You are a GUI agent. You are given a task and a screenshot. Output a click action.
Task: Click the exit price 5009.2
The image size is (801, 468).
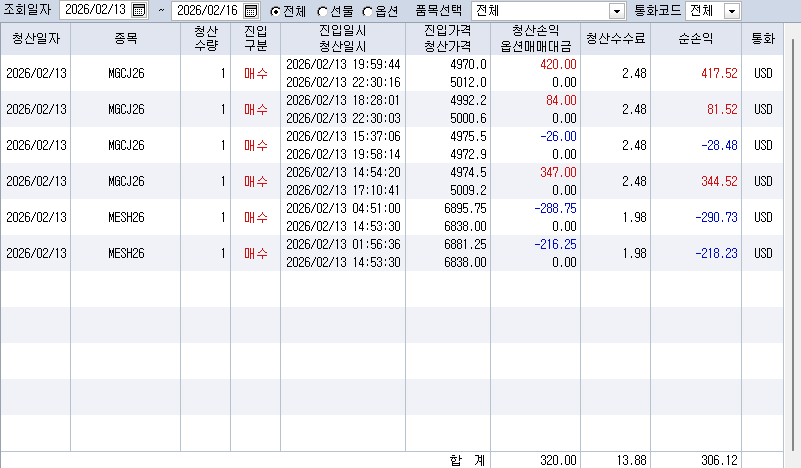(468, 190)
